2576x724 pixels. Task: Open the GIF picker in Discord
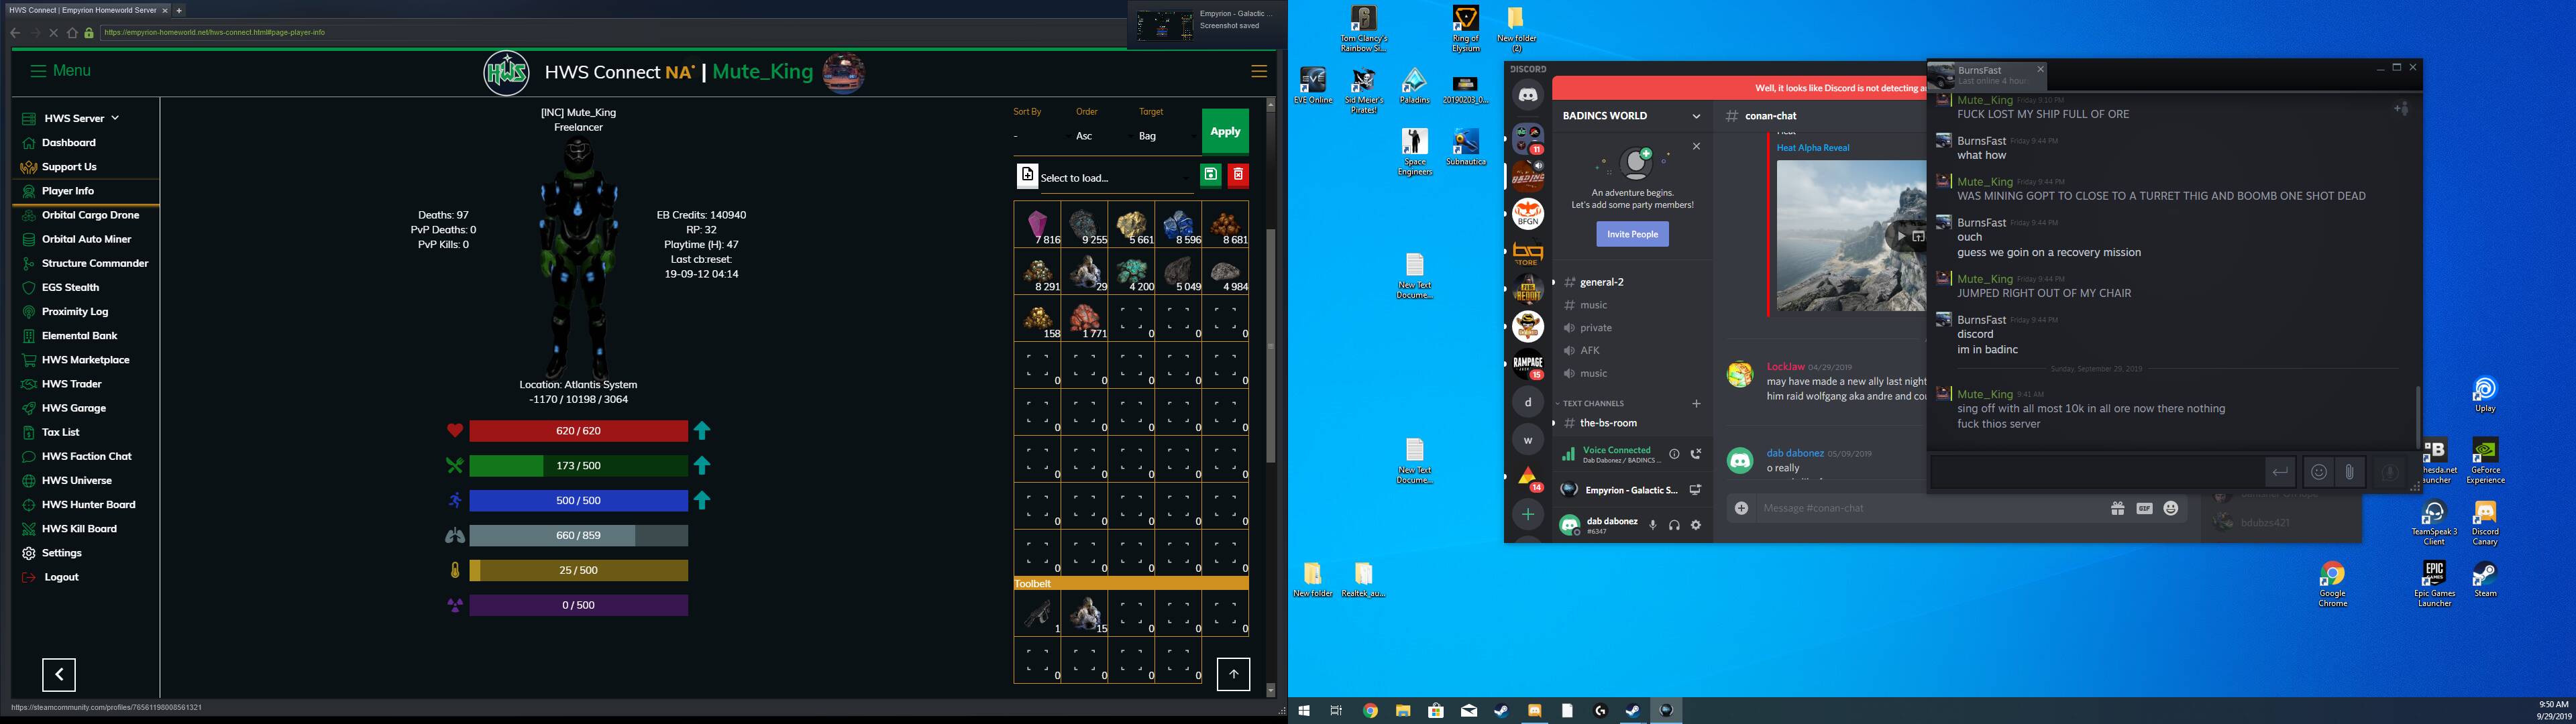click(x=2144, y=508)
